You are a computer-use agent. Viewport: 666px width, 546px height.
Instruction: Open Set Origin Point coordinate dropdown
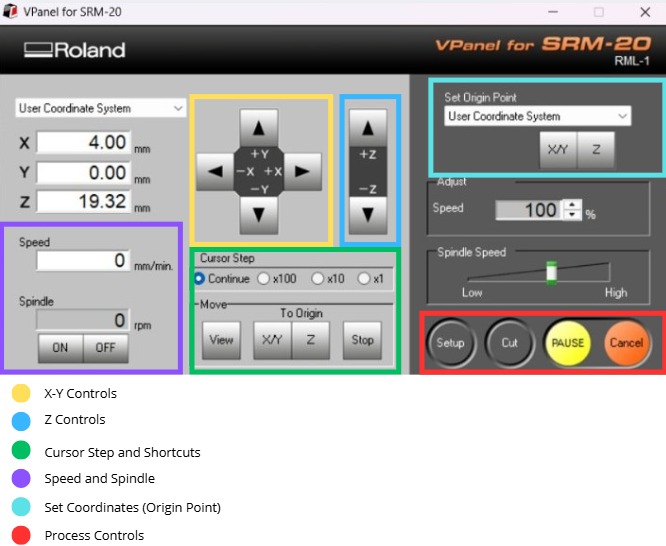(x=537, y=116)
